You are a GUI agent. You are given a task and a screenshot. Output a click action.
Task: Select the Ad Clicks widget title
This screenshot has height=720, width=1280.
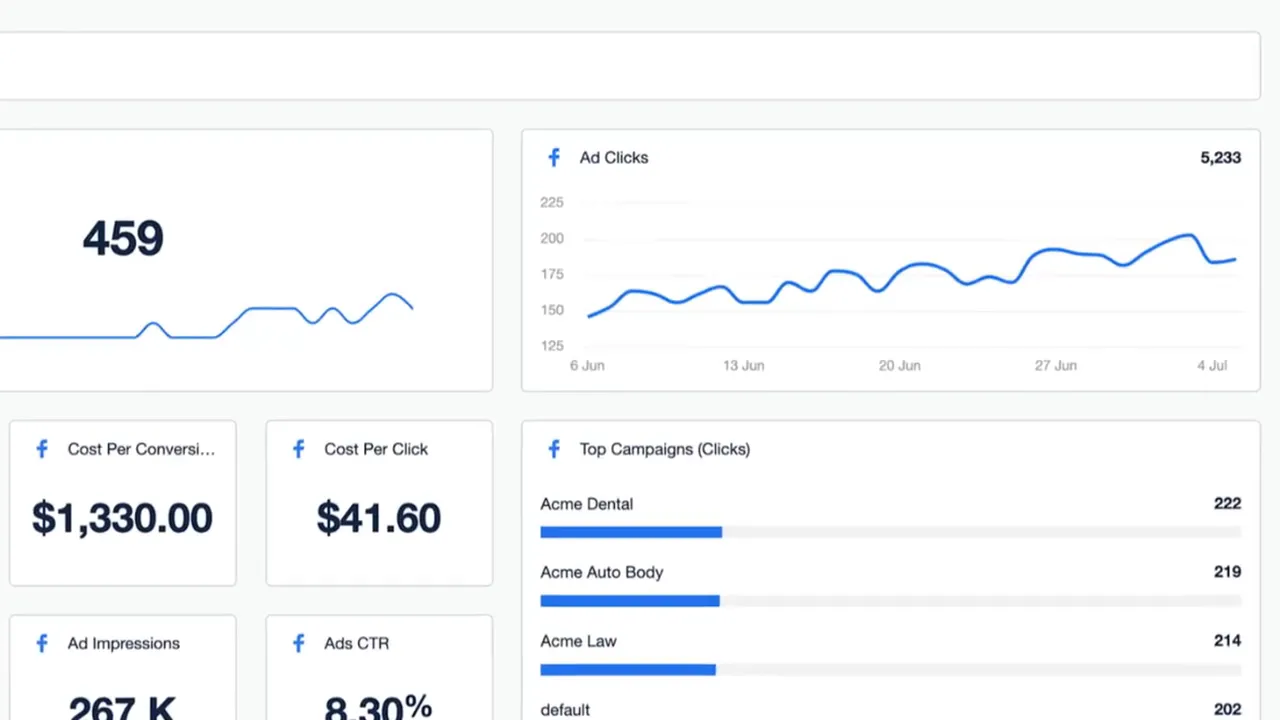614,157
